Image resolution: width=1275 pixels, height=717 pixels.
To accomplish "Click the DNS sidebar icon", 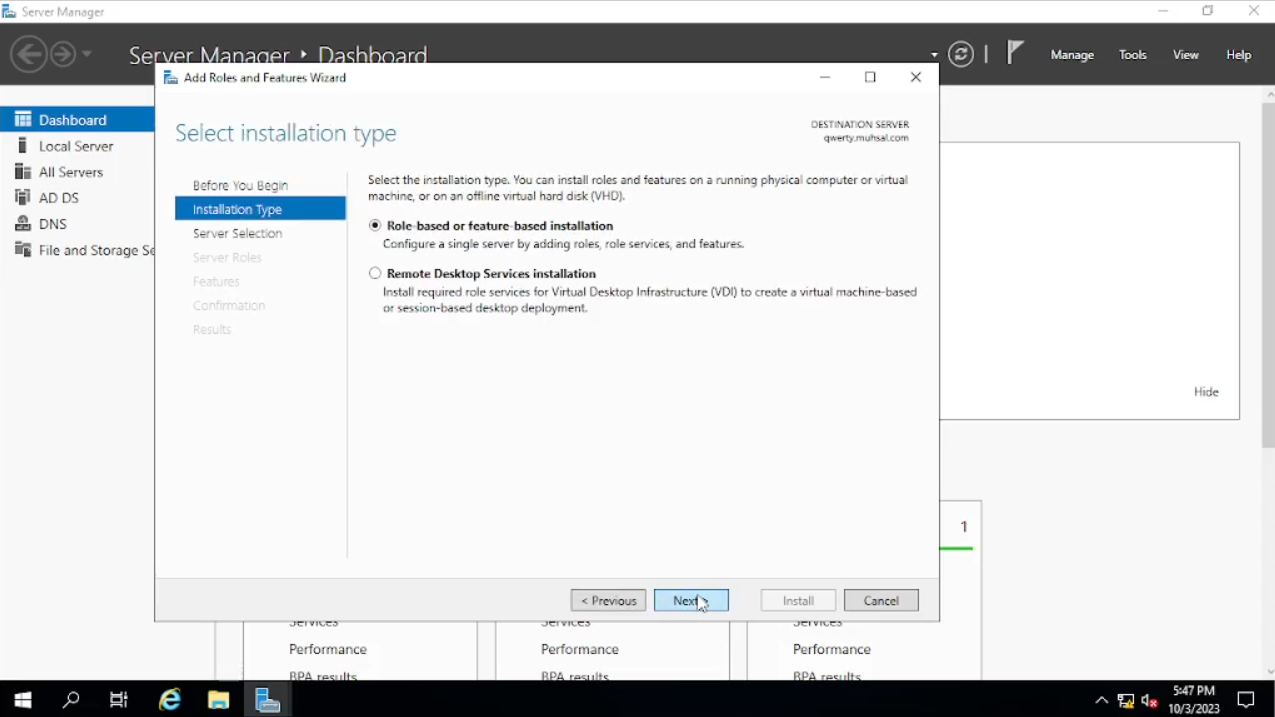I will [x=23, y=224].
